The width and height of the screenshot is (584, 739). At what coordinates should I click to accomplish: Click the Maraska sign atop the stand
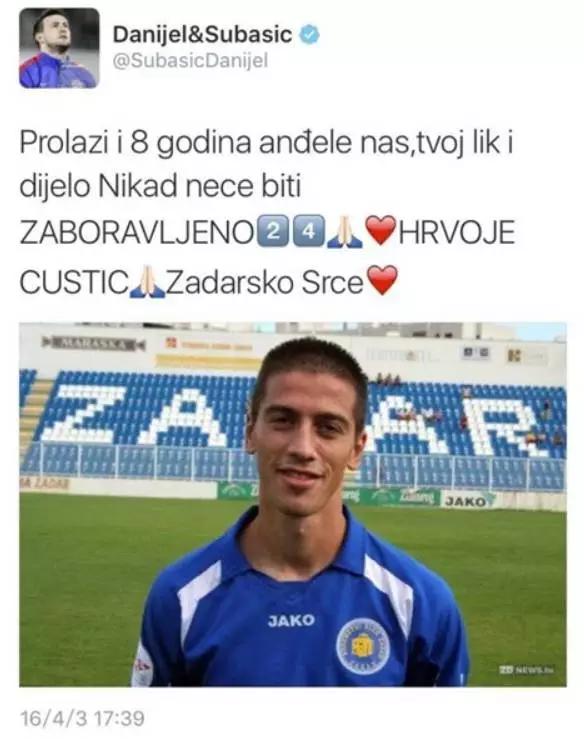pyautogui.click(x=93, y=343)
